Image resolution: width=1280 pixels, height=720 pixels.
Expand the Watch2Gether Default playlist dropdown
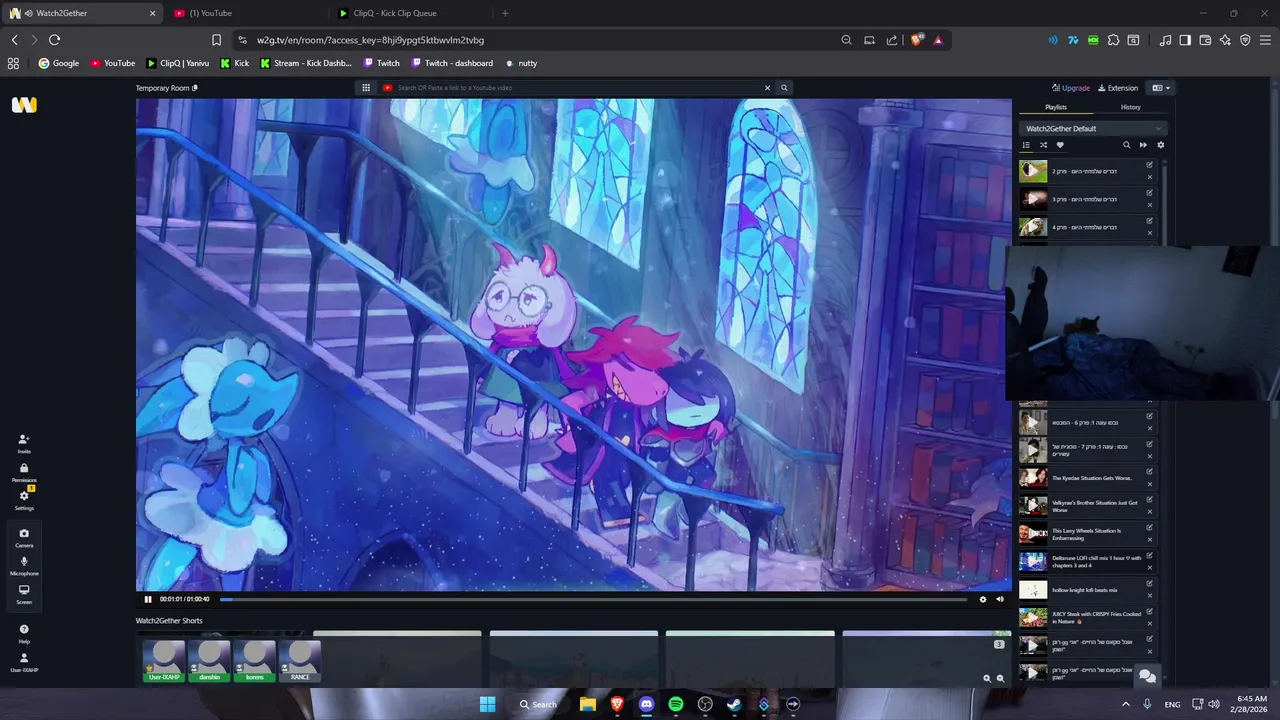1093,128
